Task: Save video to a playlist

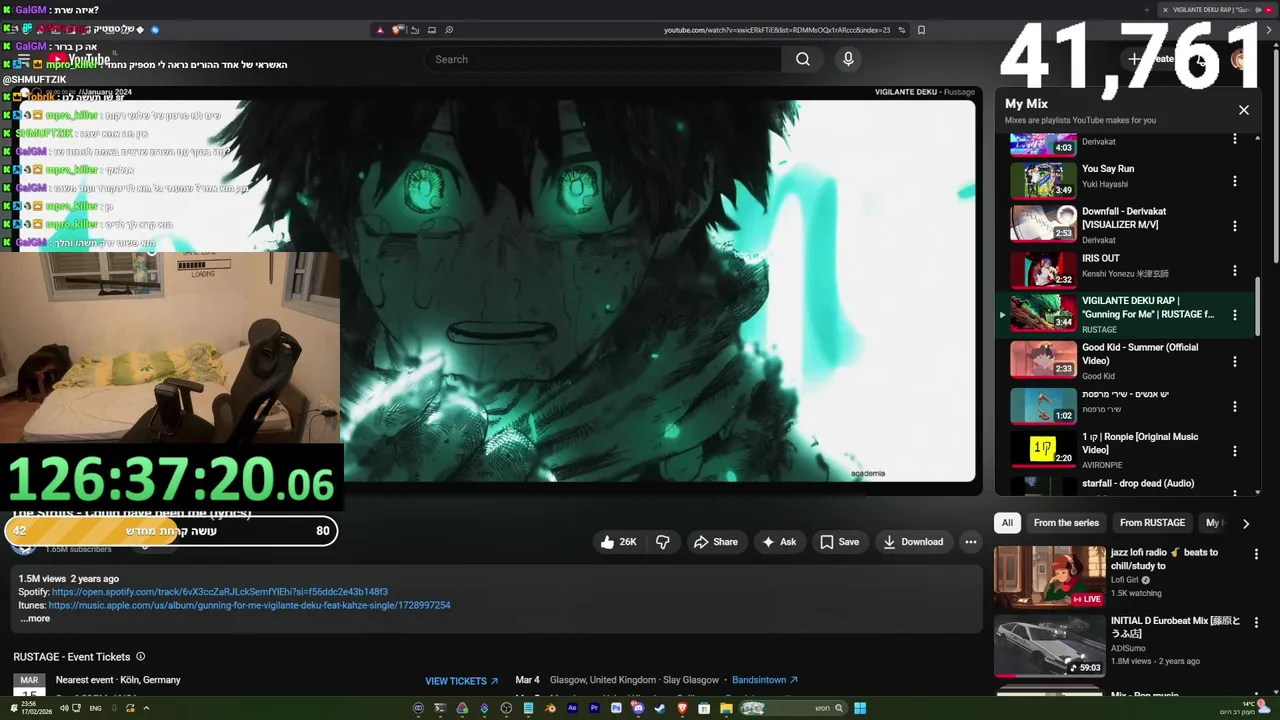Action: coord(840,542)
